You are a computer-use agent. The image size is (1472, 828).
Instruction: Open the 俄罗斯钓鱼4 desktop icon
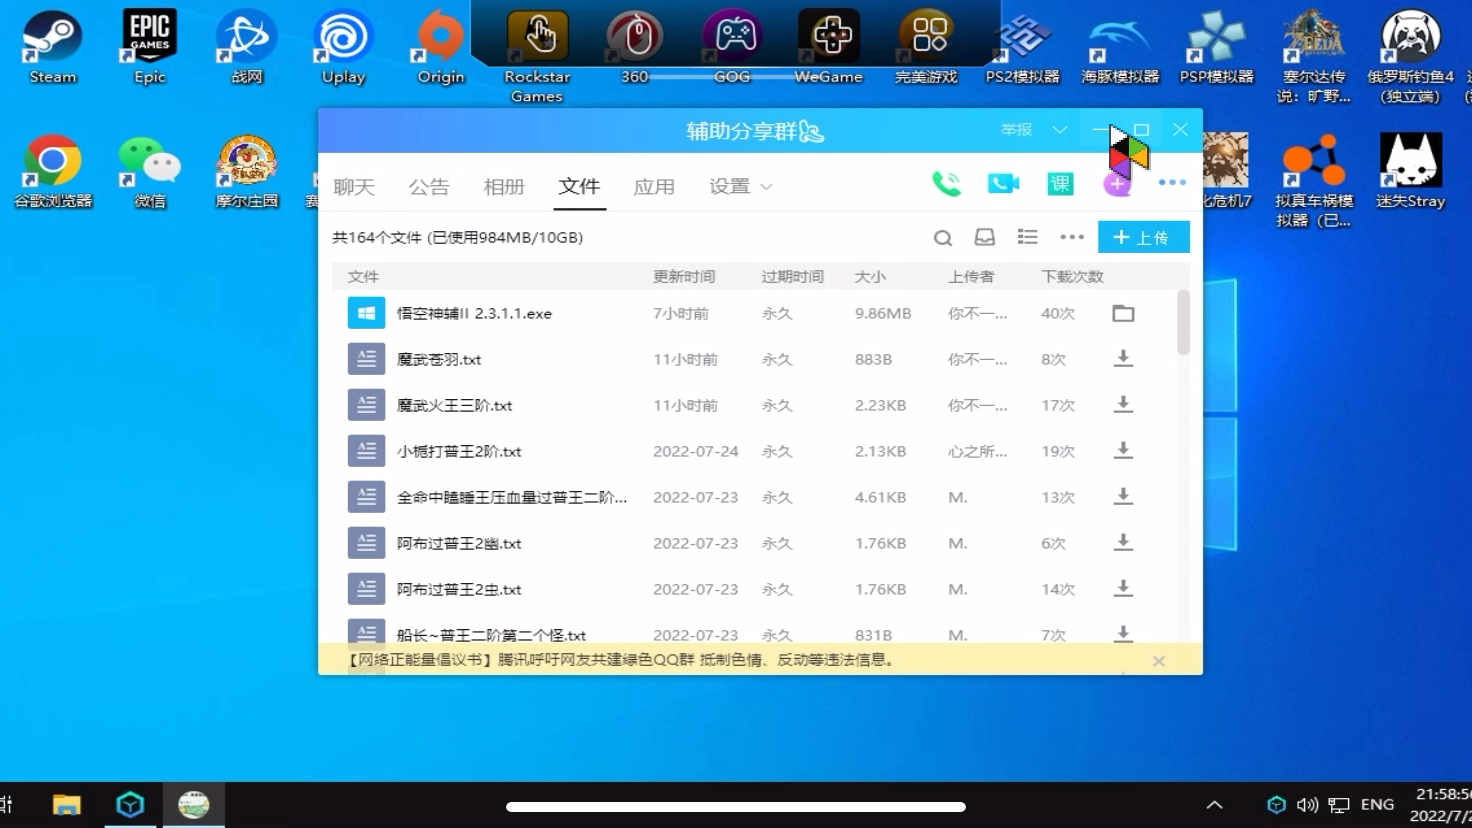tap(1410, 56)
